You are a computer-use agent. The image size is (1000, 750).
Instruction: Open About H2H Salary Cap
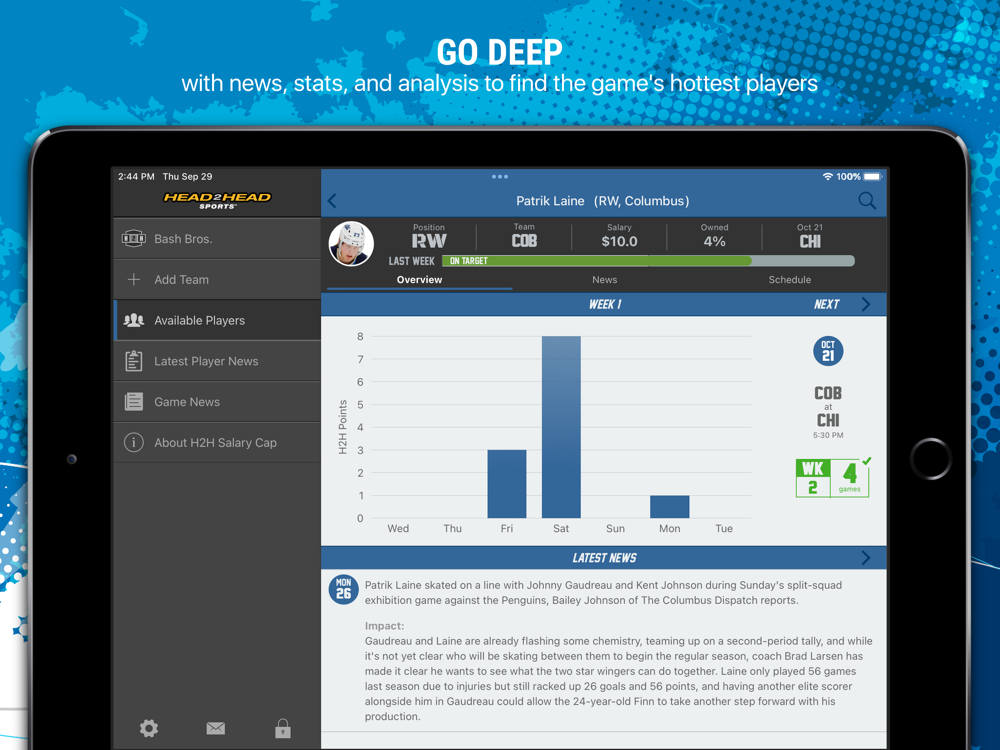point(217,443)
